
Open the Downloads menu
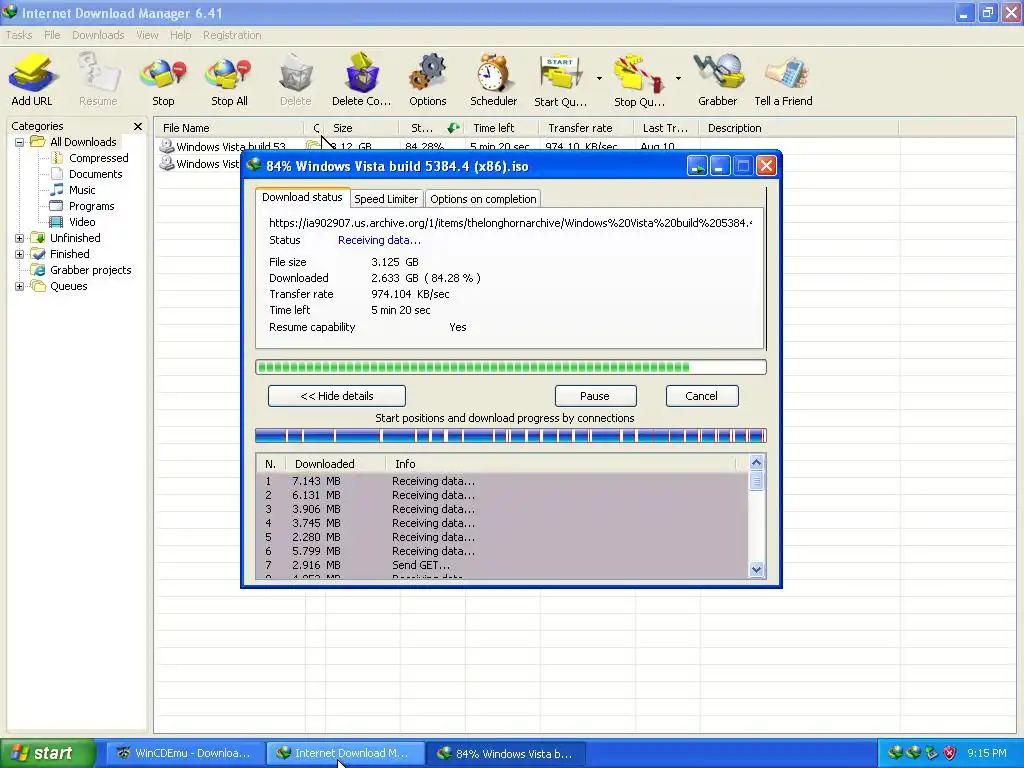(98, 35)
